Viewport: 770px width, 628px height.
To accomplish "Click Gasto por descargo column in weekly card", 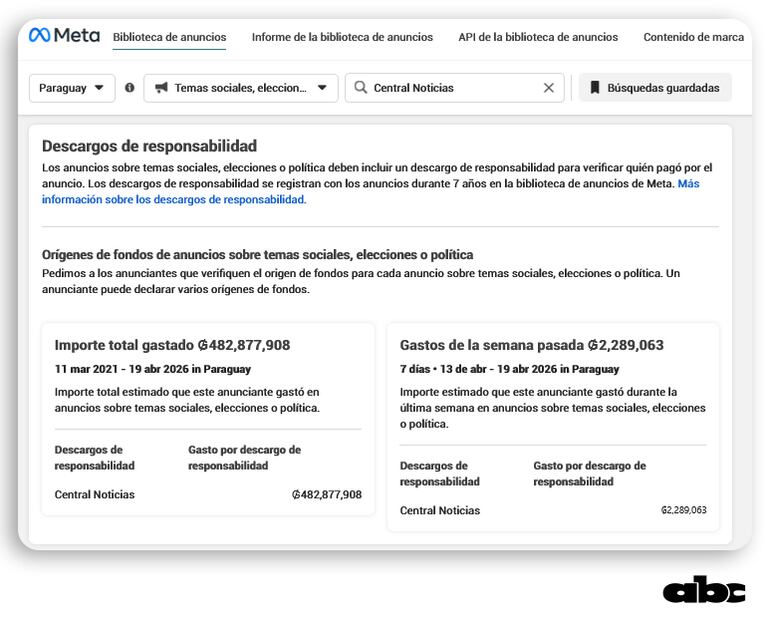I will [590, 474].
